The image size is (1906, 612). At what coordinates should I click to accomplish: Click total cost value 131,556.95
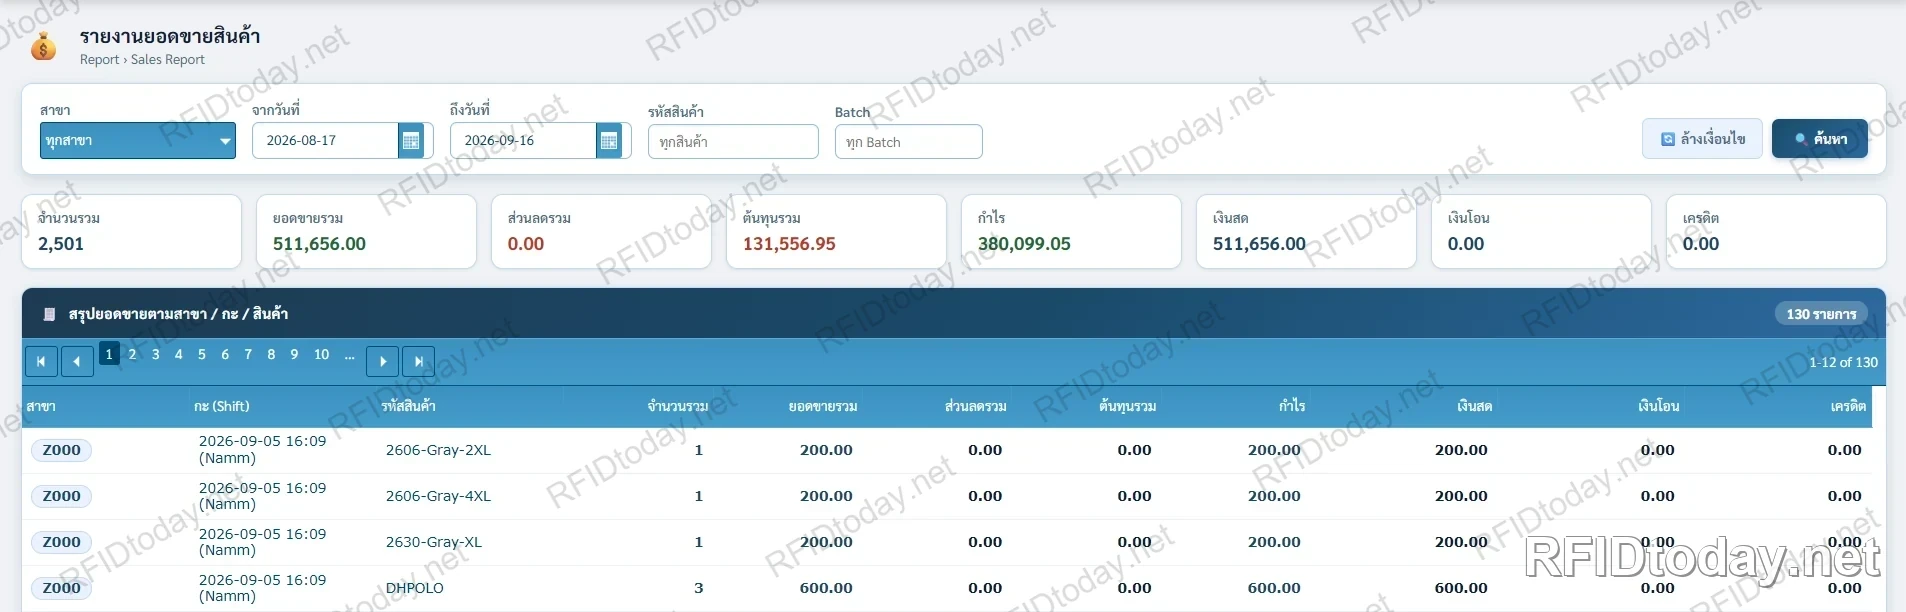789,244
